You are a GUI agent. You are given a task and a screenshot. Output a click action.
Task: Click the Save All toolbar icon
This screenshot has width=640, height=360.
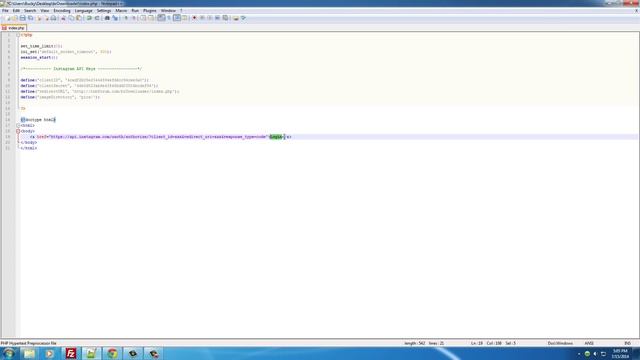pos(30,18)
